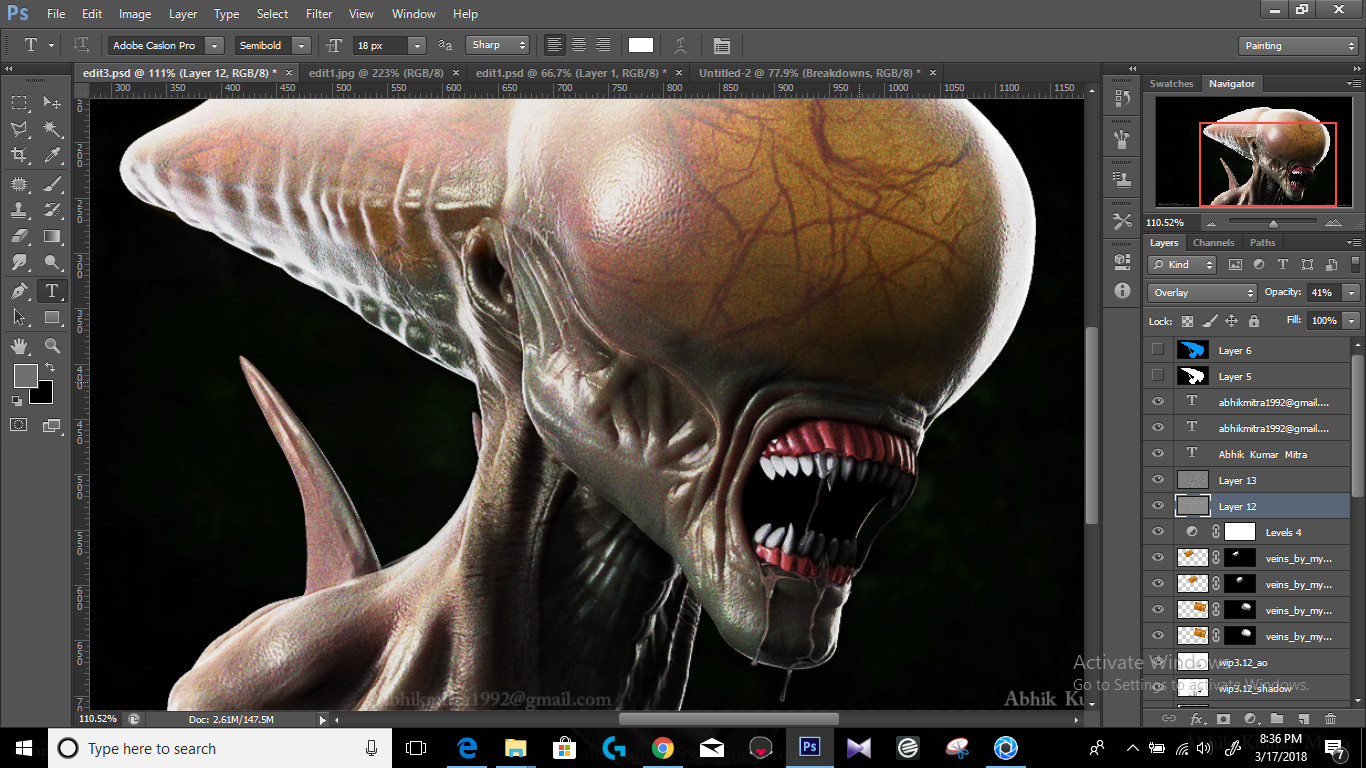Open the Image menu

[x=135, y=14]
